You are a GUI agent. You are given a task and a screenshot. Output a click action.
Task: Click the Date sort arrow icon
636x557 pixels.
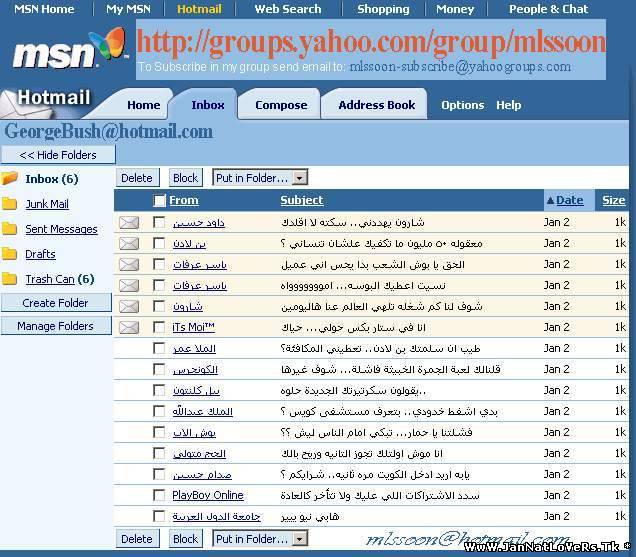pos(550,200)
